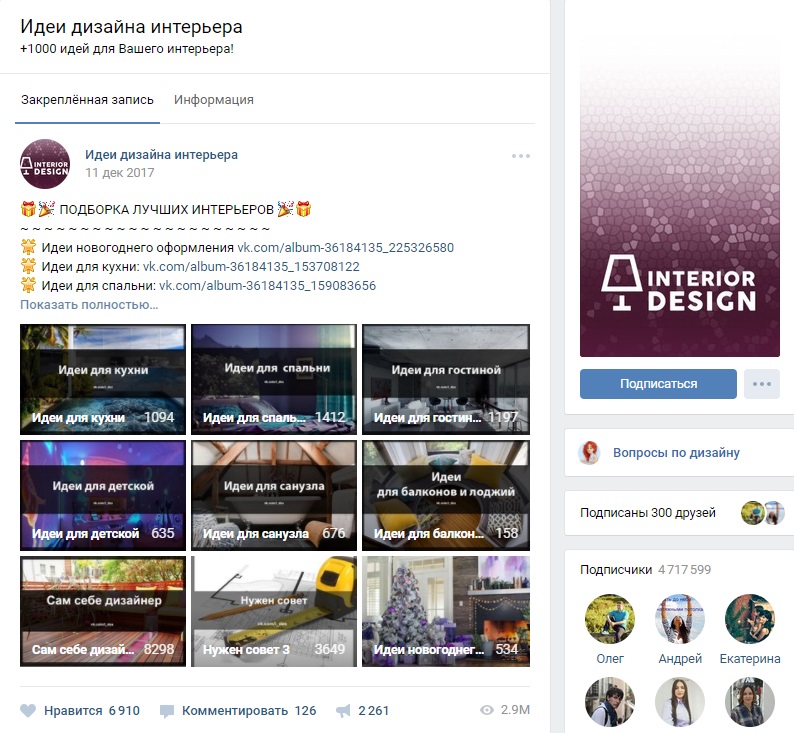The image size is (794, 733).
Task: Click the Interior Design round post avatar
Action: (x=45, y=164)
